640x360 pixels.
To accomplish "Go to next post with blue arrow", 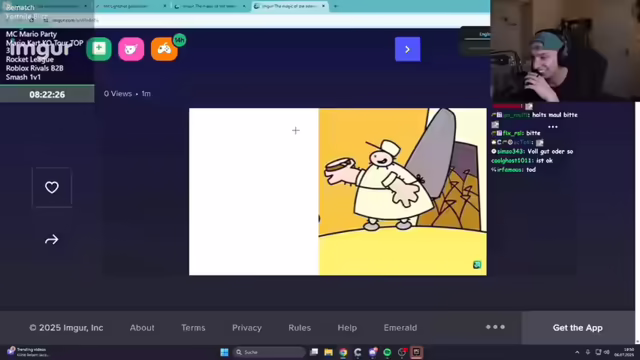I will point(407,49).
